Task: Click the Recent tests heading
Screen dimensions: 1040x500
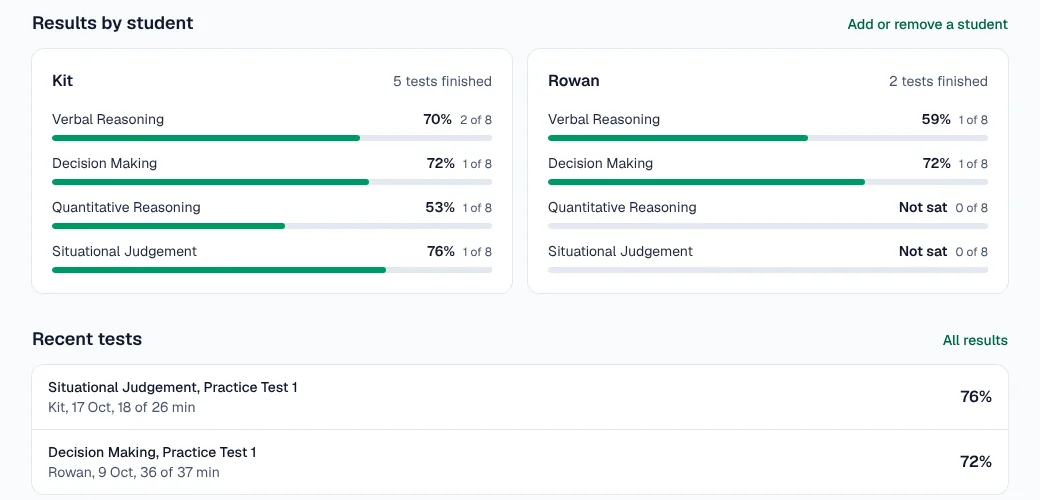Action: 87,339
